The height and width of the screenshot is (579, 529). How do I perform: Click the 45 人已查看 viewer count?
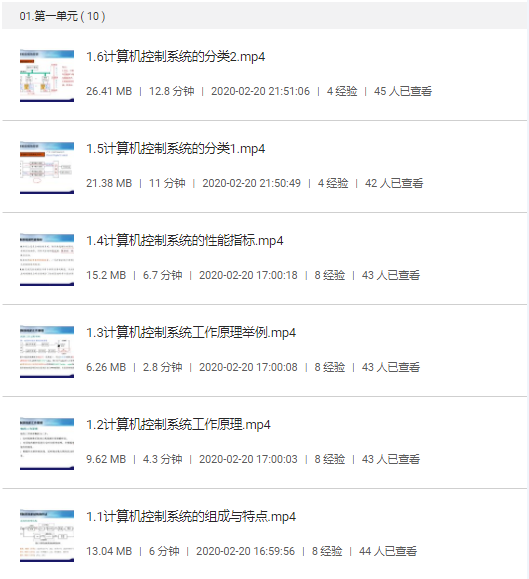tap(403, 91)
